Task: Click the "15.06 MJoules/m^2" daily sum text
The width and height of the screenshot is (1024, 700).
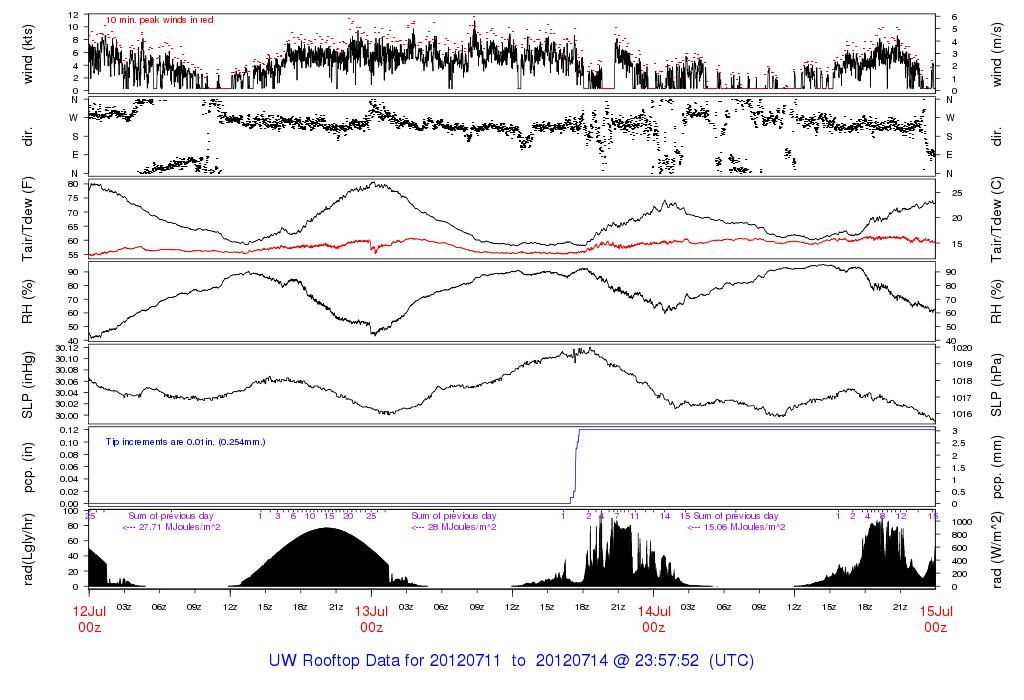Action: 744,527
